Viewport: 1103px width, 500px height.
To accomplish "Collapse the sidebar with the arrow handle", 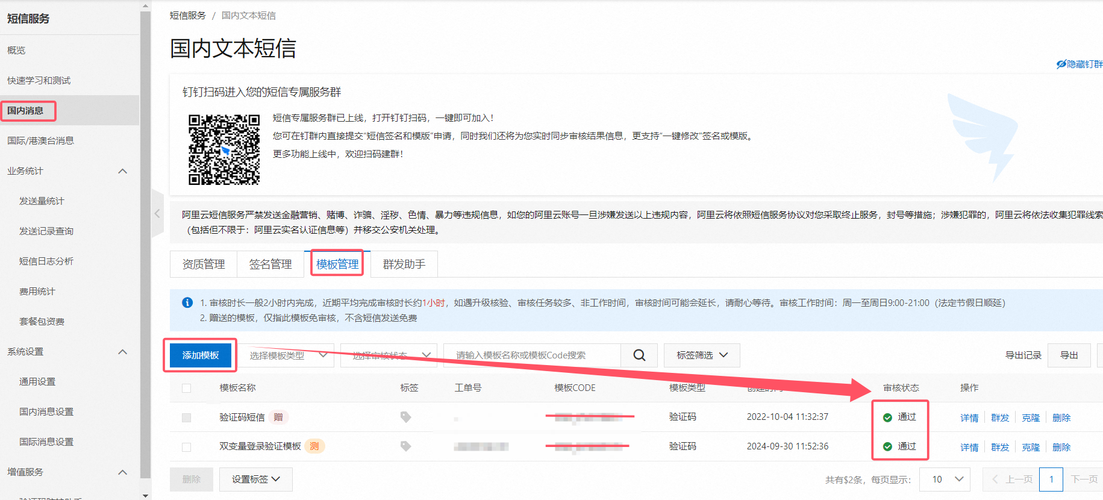I will click(x=157, y=214).
